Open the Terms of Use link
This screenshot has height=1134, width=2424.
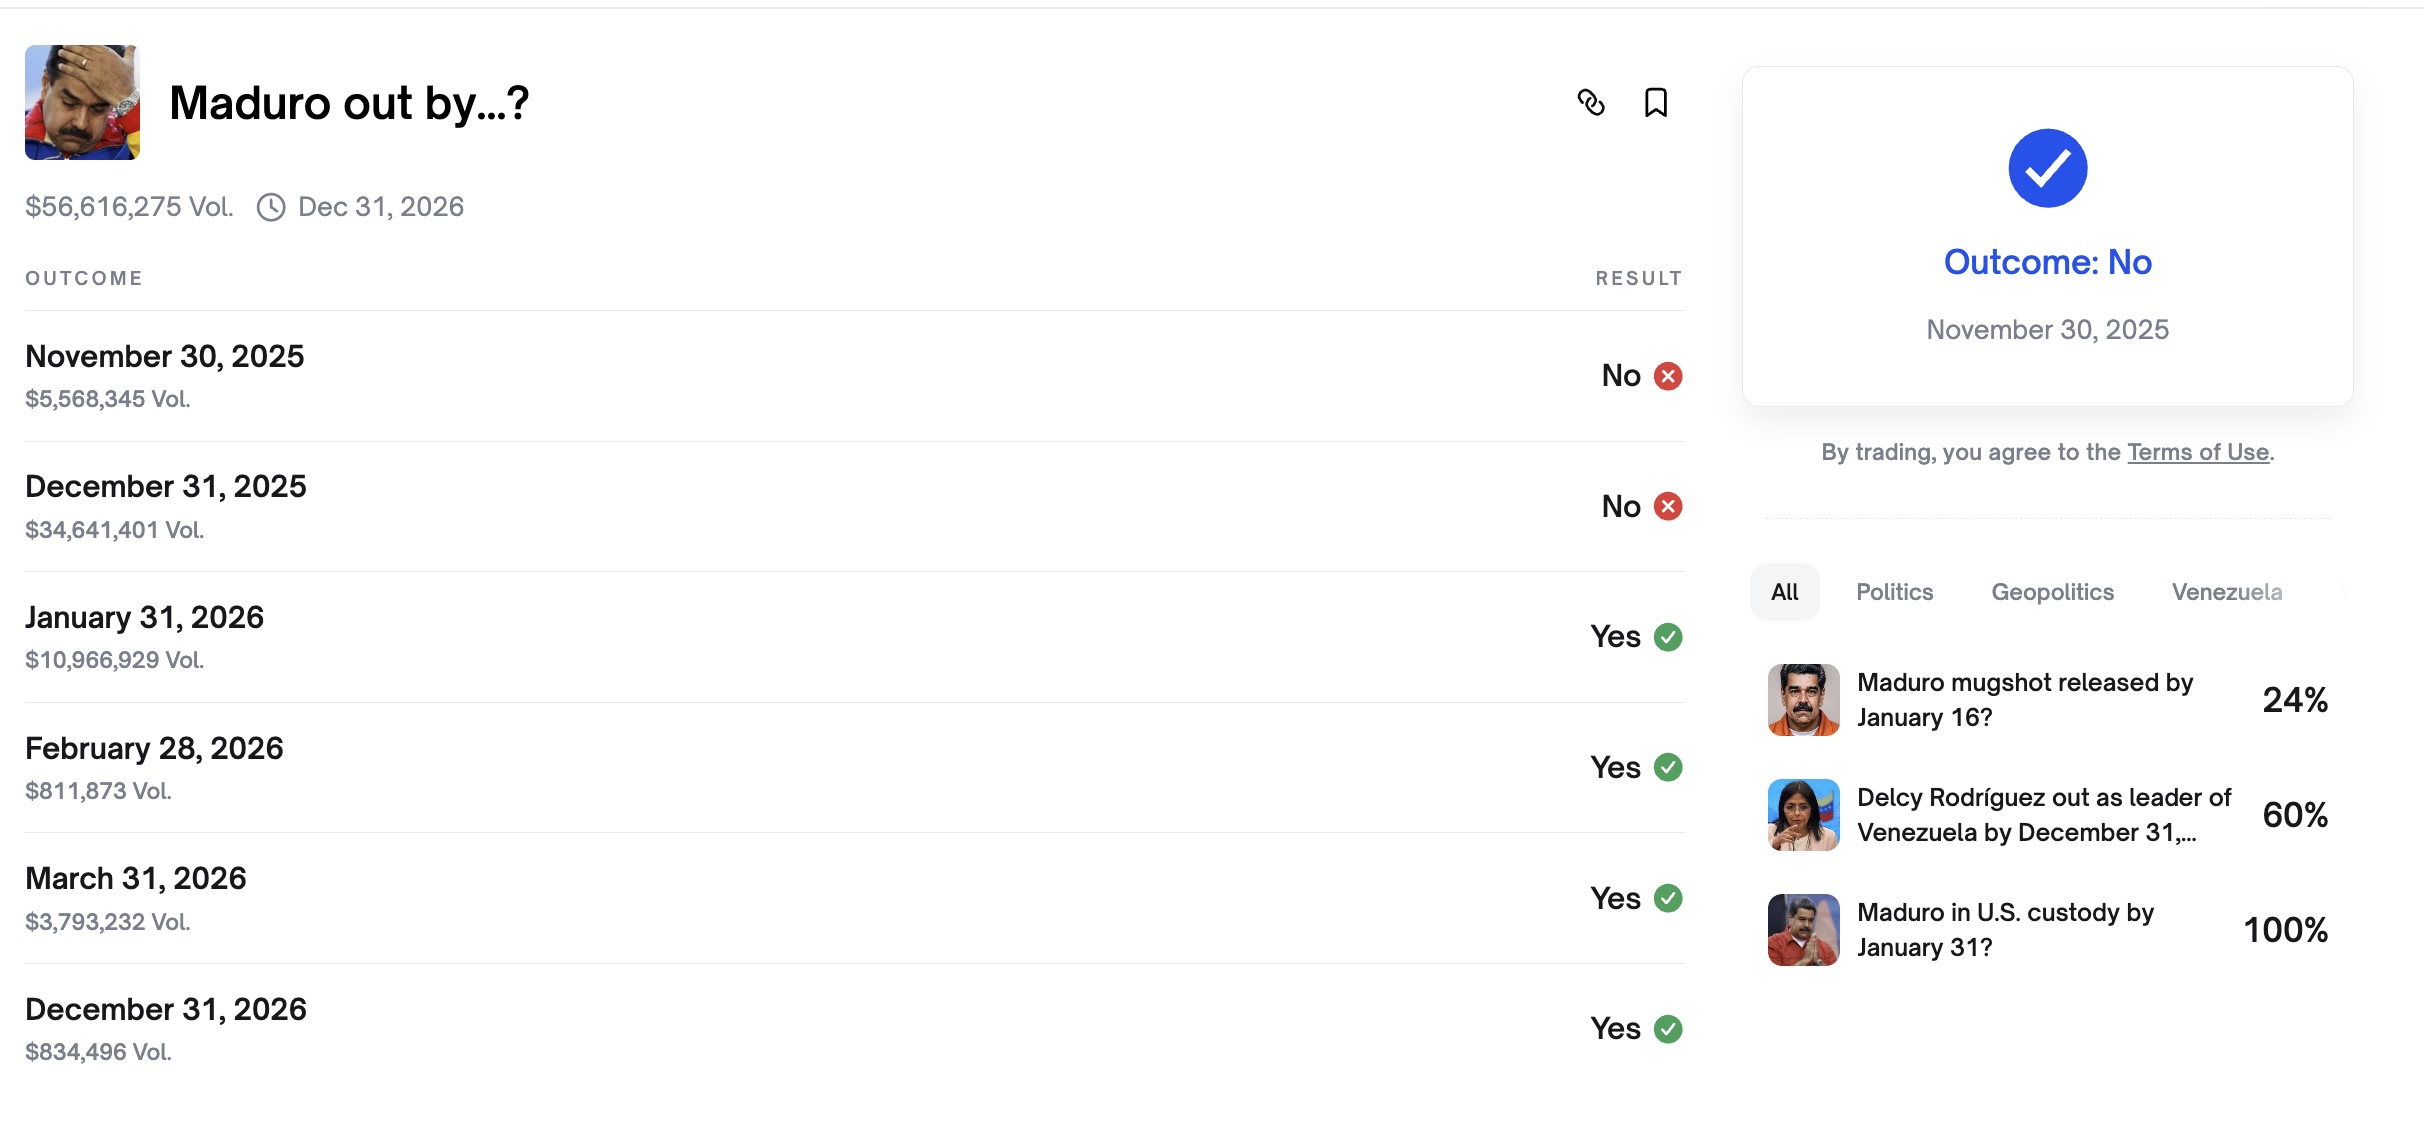(x=2197, y=452)
